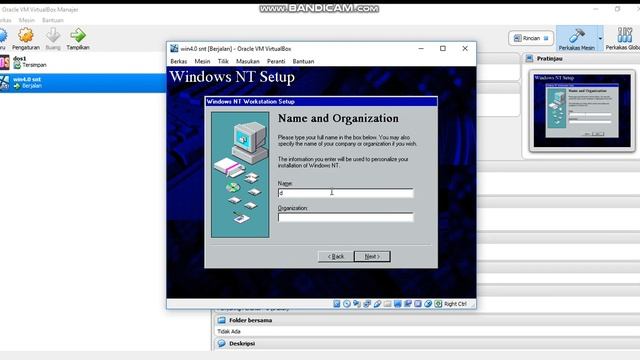640x360 pixels.
Task: Click the Rincian button in Manager
Action: (x=531, y=38)
